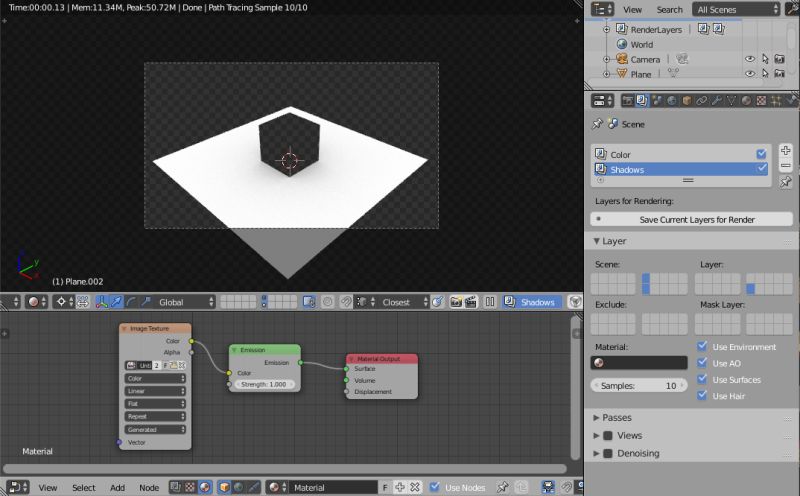This screenshot has width=800, height=496.
Task: Collapse the Layer panel
Action: [596, 241]
